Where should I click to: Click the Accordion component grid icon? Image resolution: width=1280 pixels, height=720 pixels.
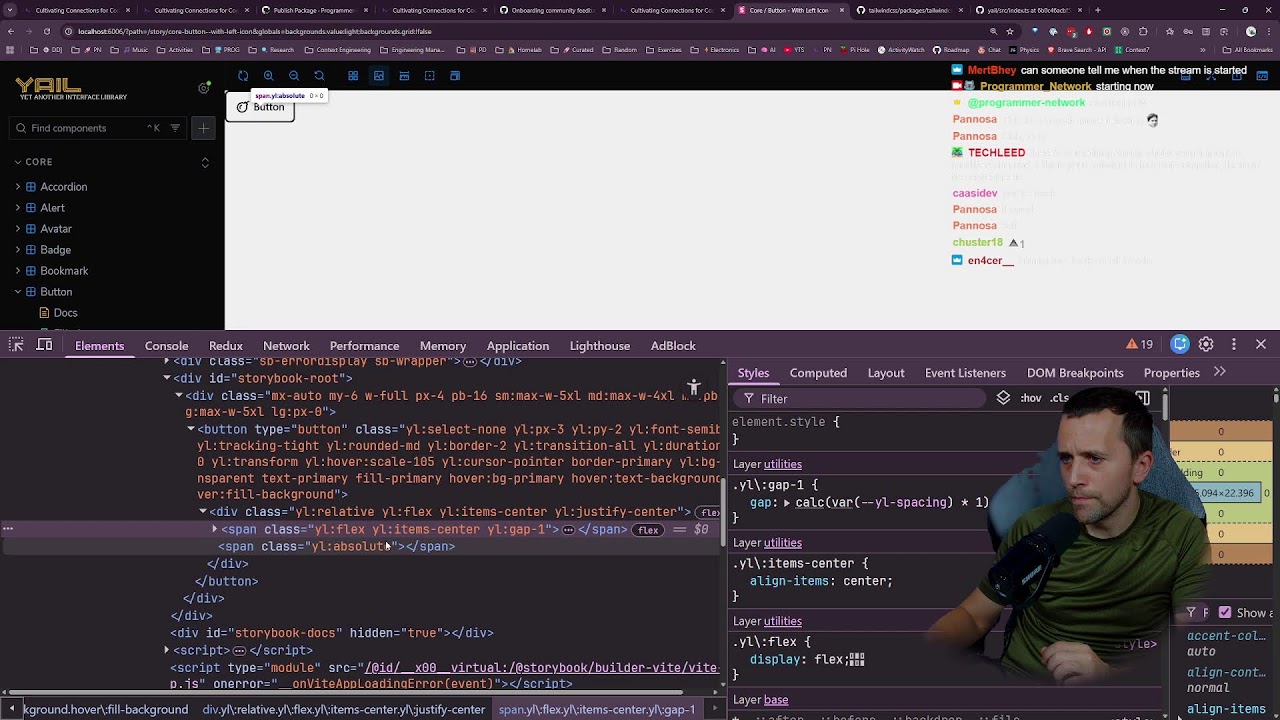coord(31,187)
